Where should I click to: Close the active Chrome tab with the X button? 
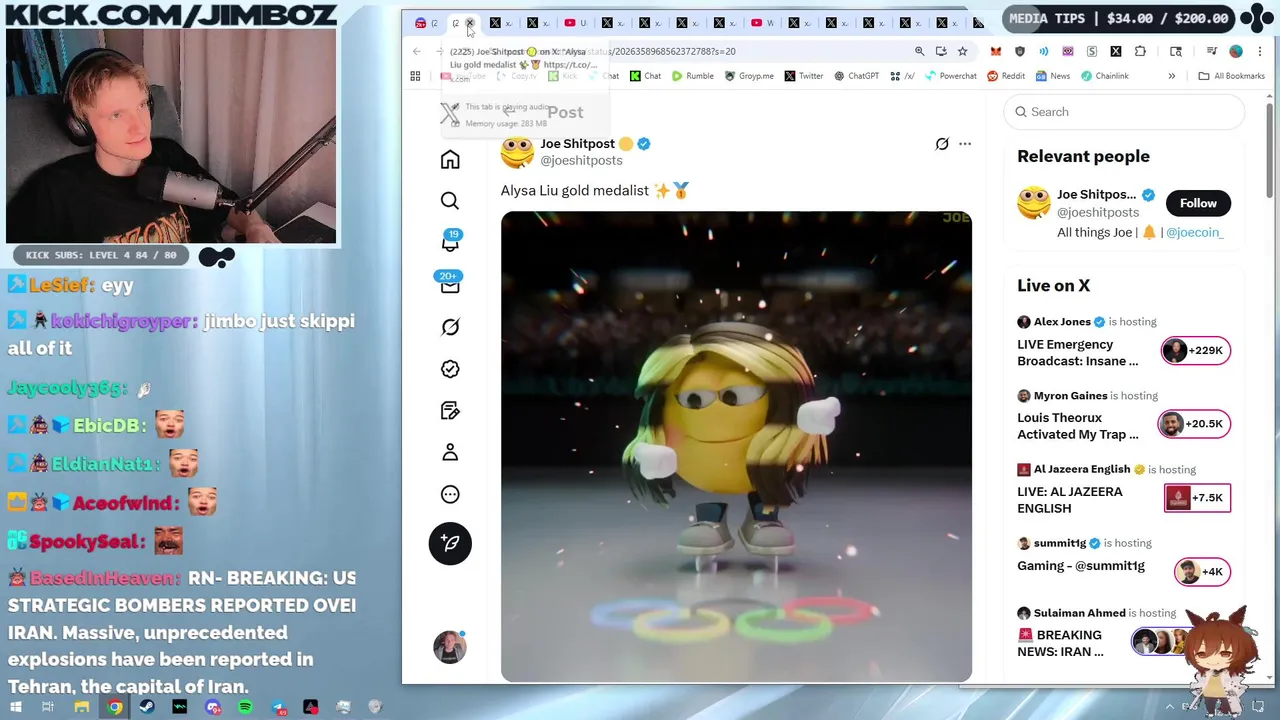[x=469, y=23]
